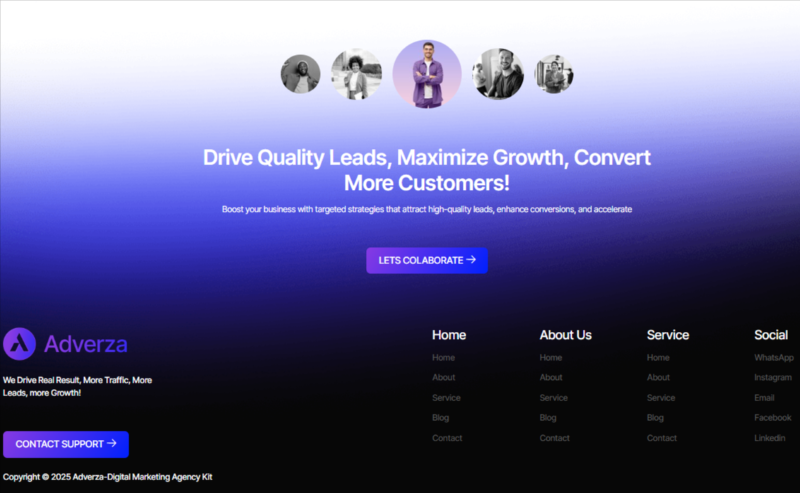Image resolution: width=800 pixels, height=493 pixels.
Task: Open the Linkedin social link
Action: point(769,438)
